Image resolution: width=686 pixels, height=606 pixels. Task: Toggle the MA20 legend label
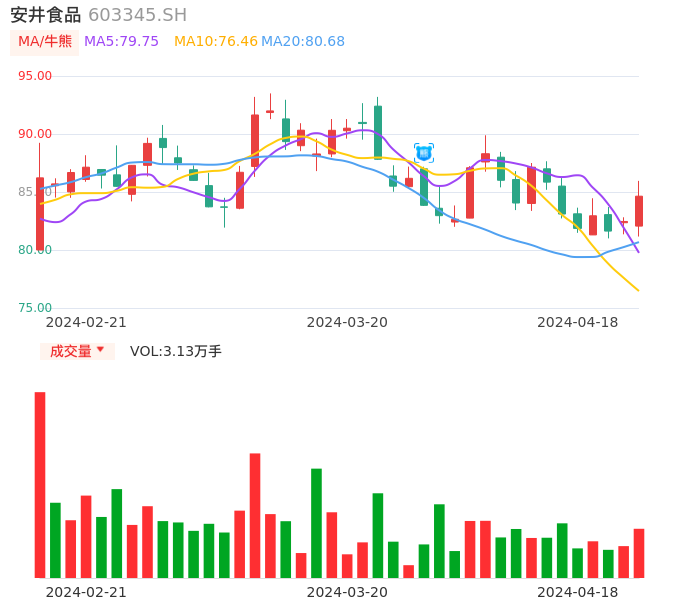tap(303, 41)
